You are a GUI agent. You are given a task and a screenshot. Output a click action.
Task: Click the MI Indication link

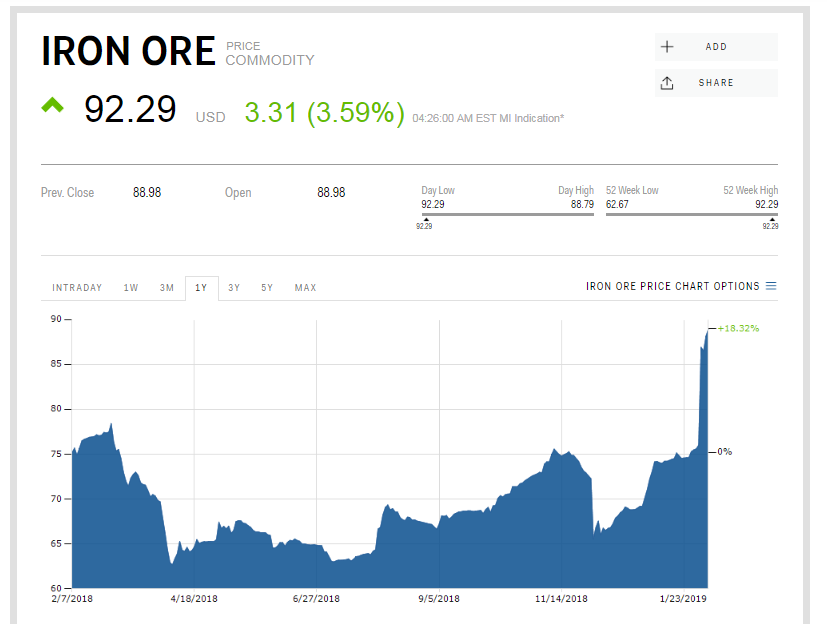[539, 118]
